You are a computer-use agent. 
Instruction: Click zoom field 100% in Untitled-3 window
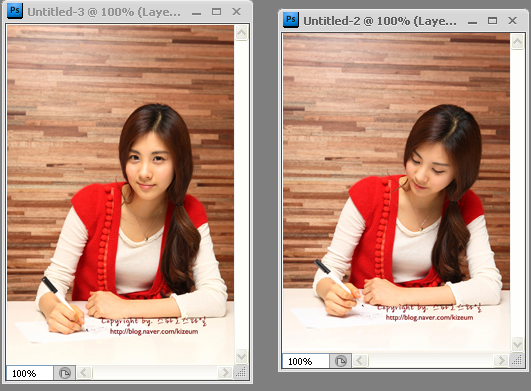pyautogui.click(x=30, y=373)
